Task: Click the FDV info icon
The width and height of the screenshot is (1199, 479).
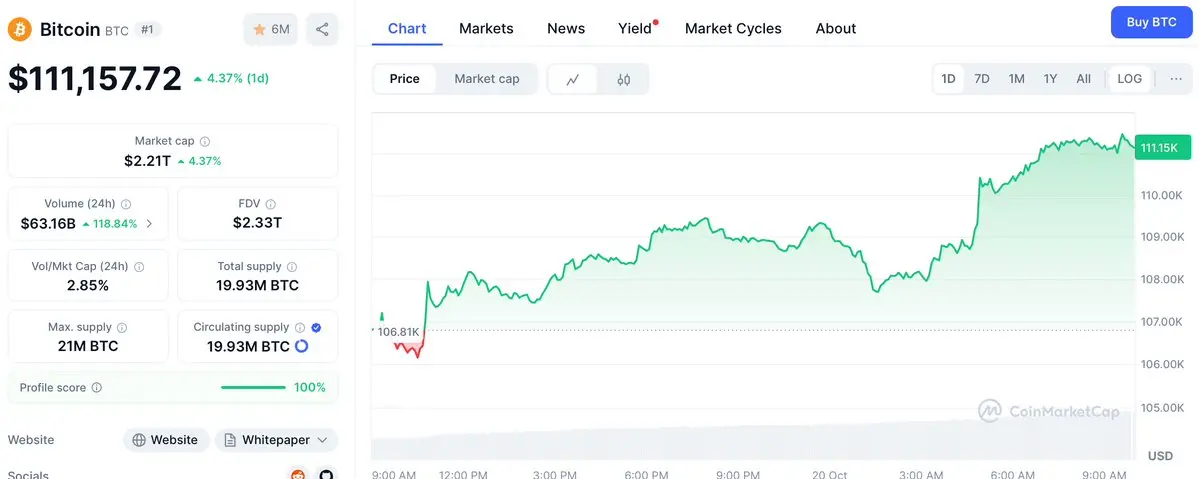Action: 271,204
